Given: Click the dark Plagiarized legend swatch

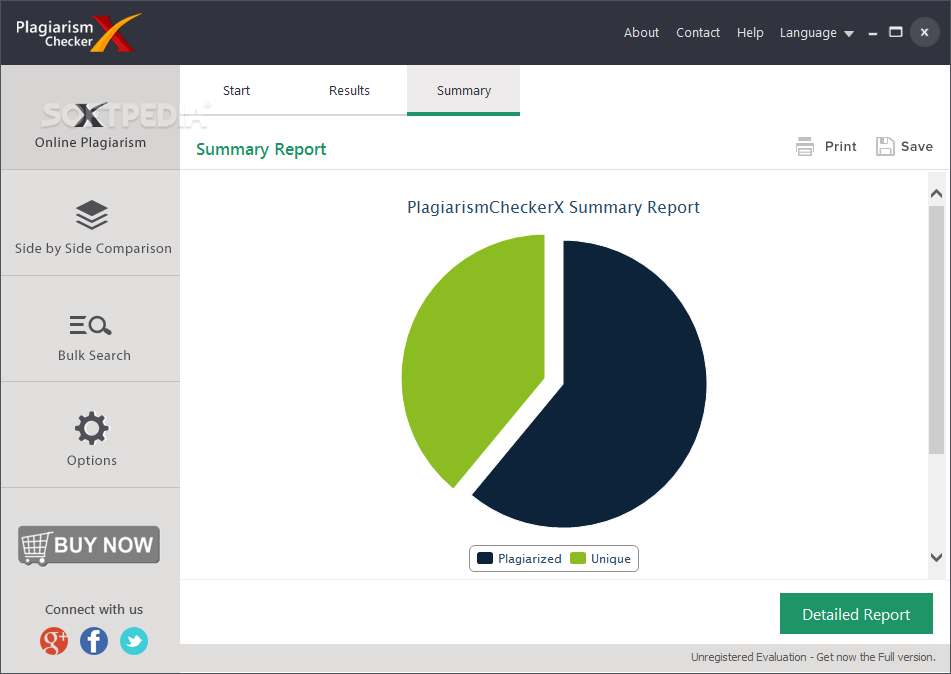Looking at the screenshot, I should pos(485,558).
